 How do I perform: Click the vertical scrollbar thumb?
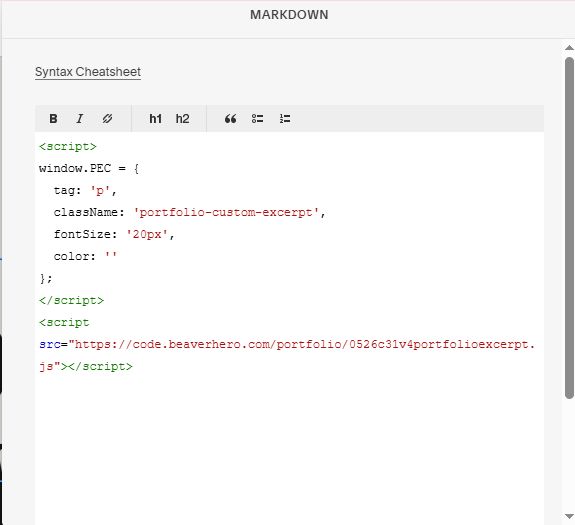point(569,227)
